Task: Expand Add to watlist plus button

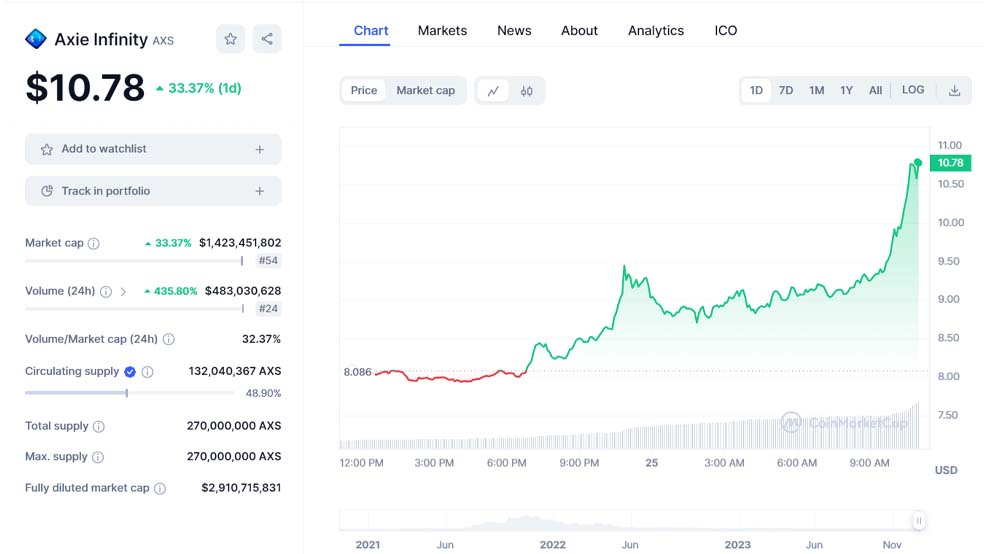Action: click(x=260, y=149)
